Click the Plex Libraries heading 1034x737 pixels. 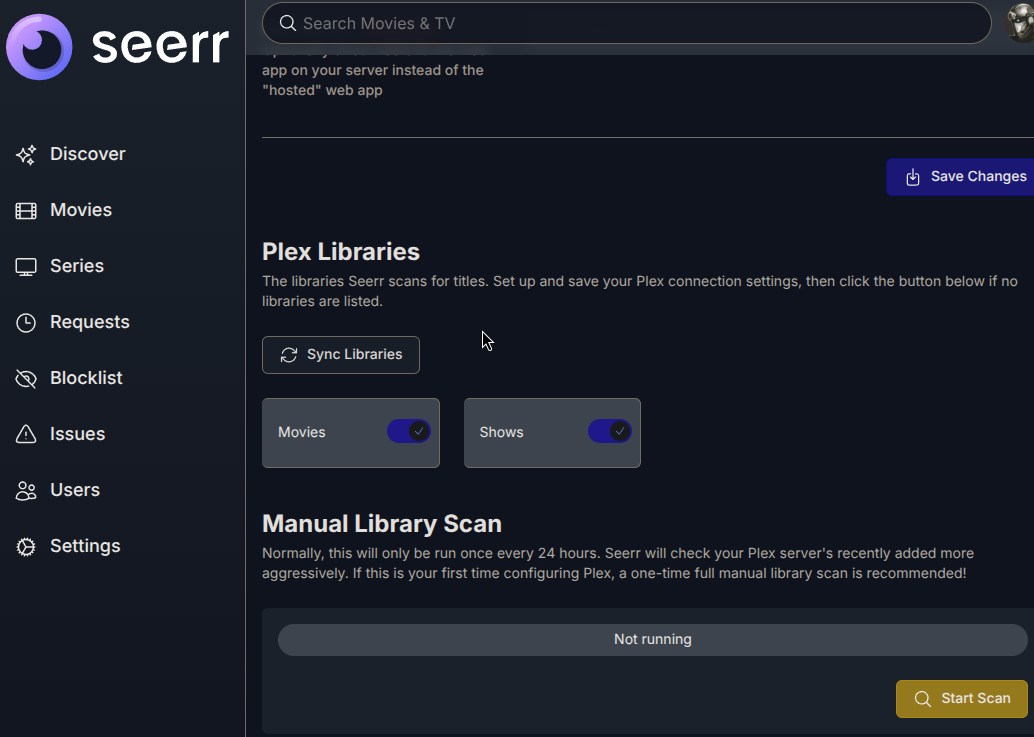click(x=341, y=252)
